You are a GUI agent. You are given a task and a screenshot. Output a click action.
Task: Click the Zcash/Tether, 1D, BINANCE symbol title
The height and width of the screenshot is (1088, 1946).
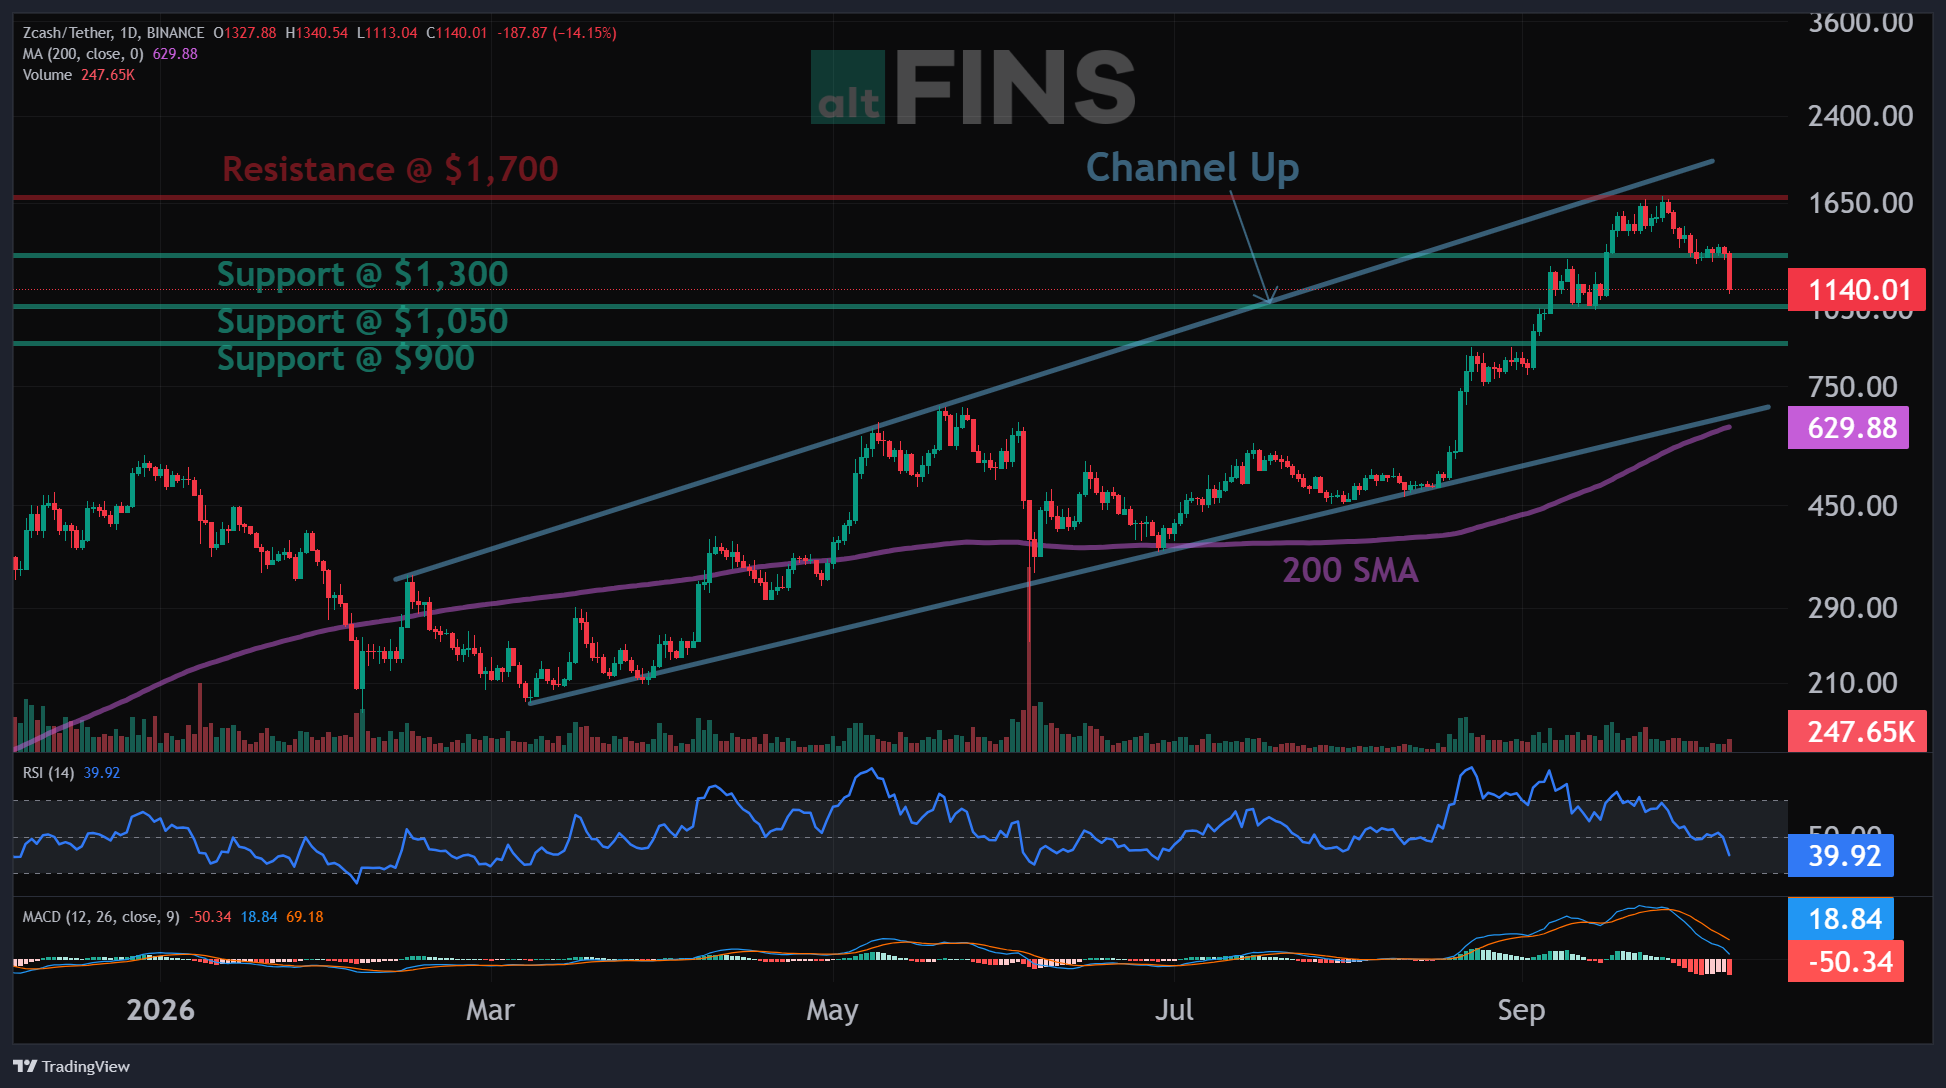pos(113,33)
